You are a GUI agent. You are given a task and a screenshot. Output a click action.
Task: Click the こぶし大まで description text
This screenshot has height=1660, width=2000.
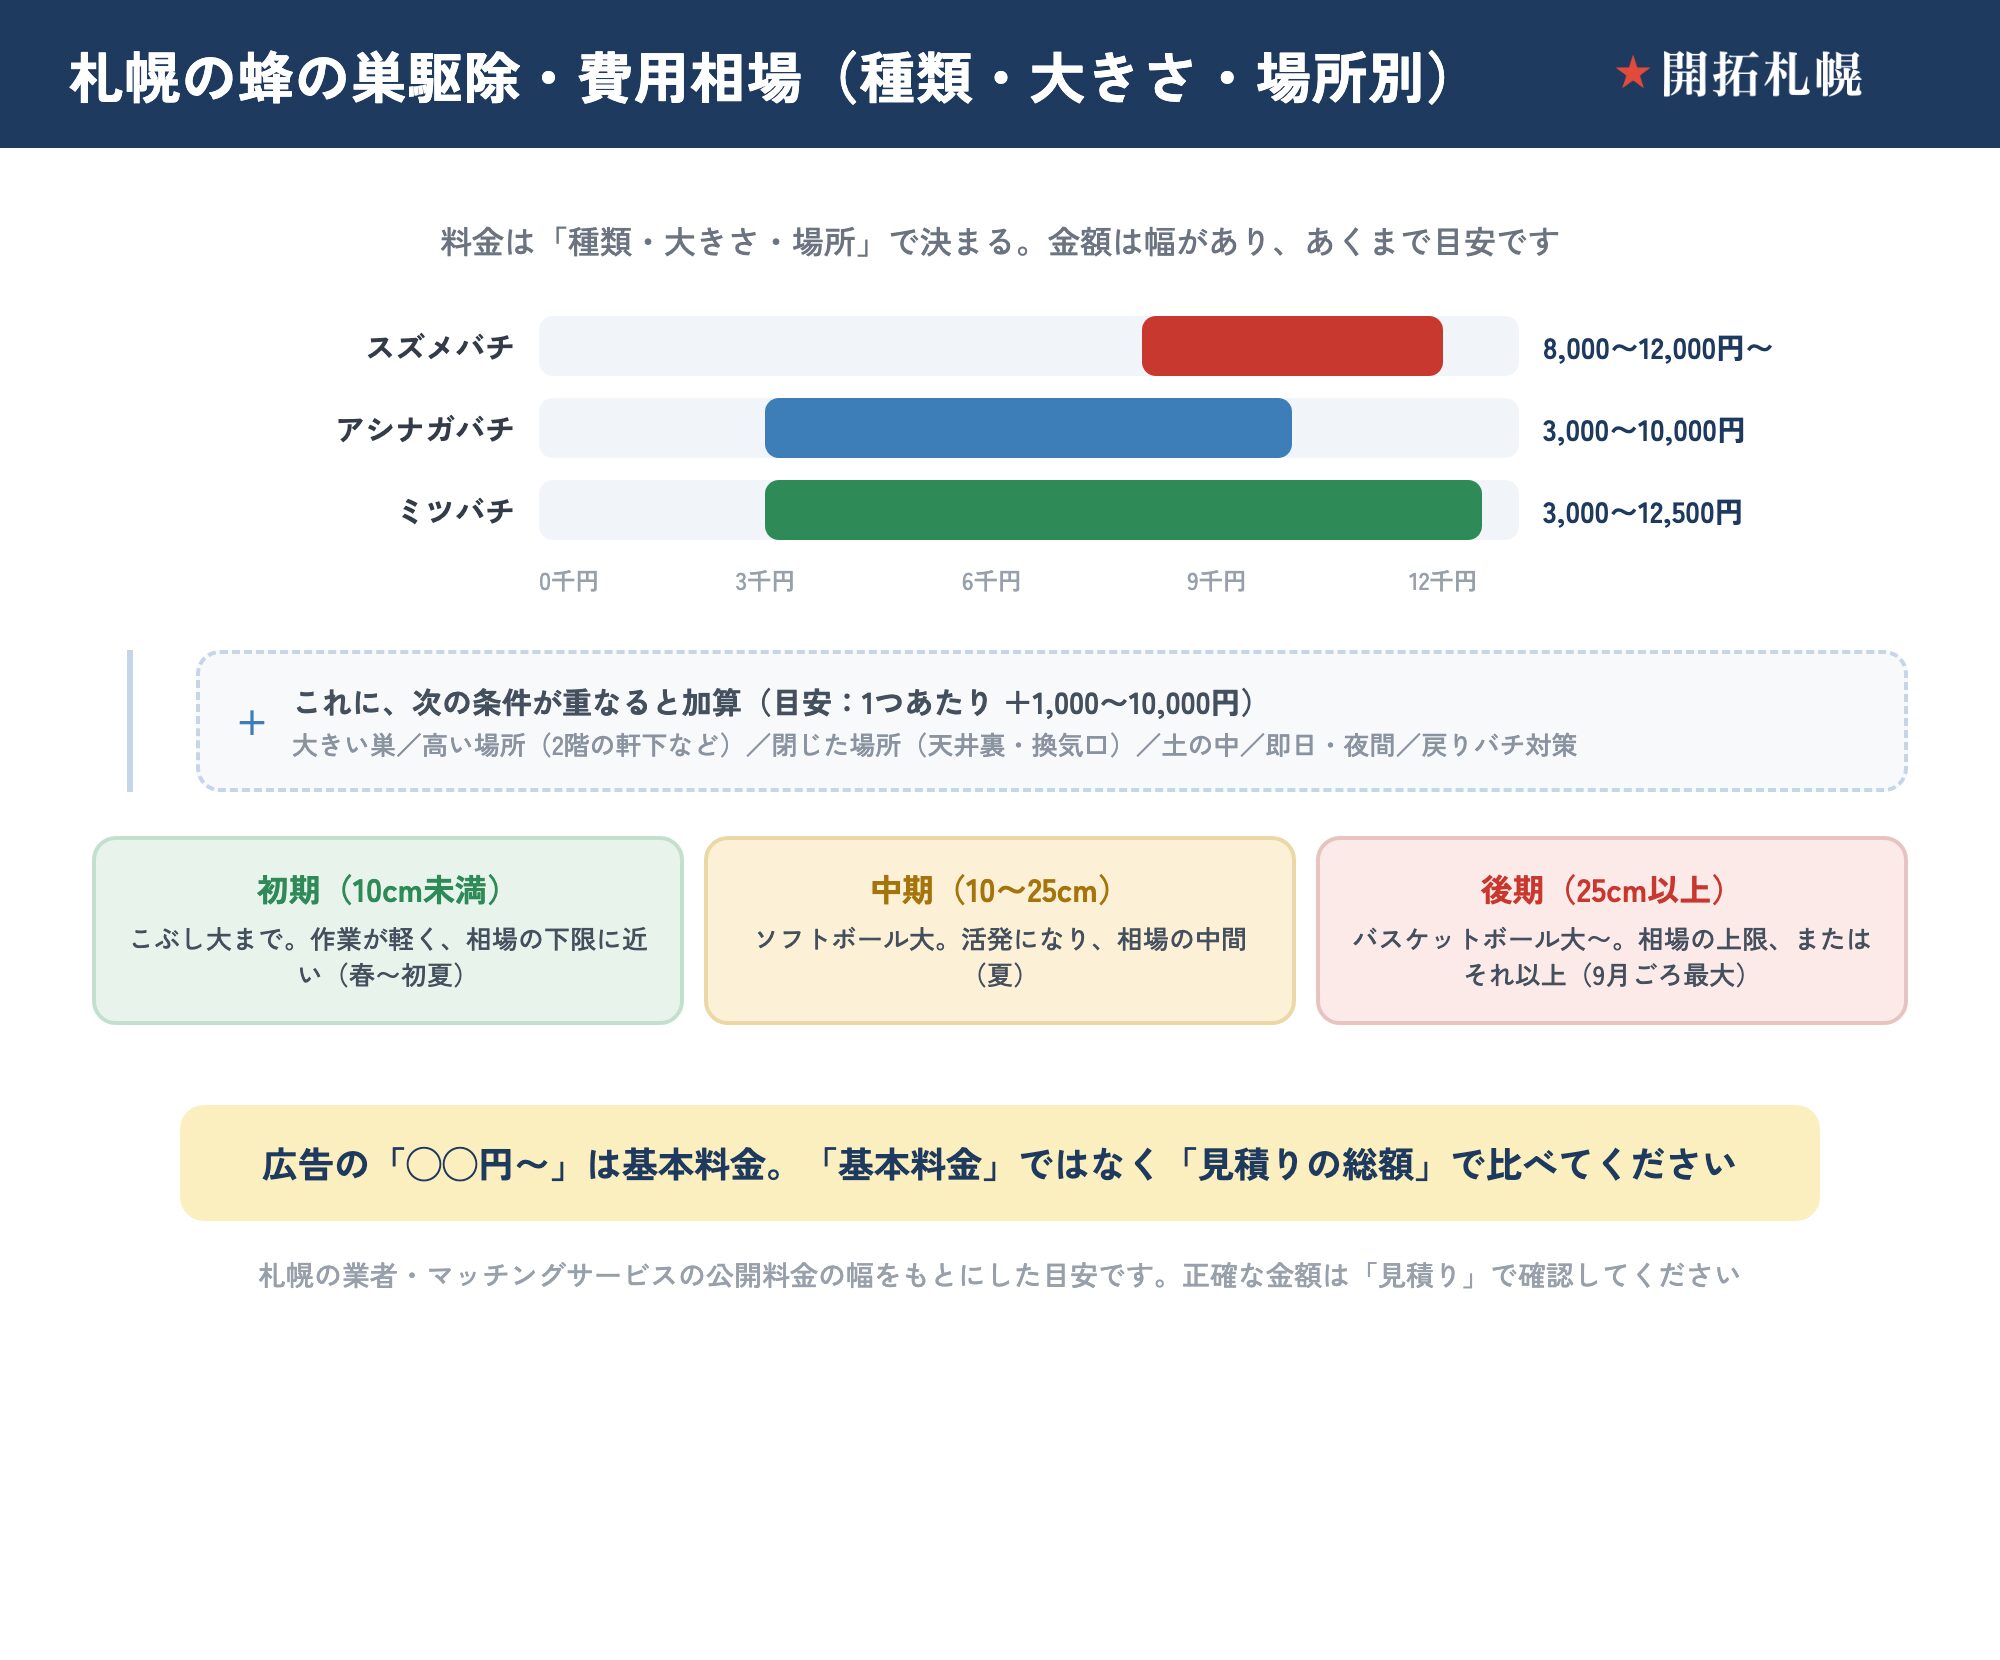tap(388, 957)
